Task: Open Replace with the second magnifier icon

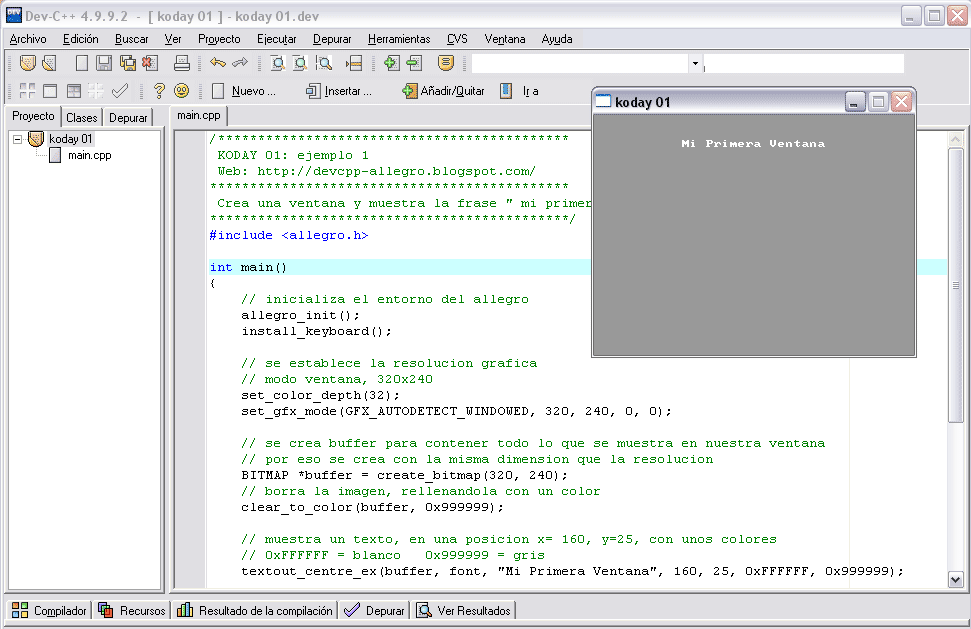Action: [300, 63]
